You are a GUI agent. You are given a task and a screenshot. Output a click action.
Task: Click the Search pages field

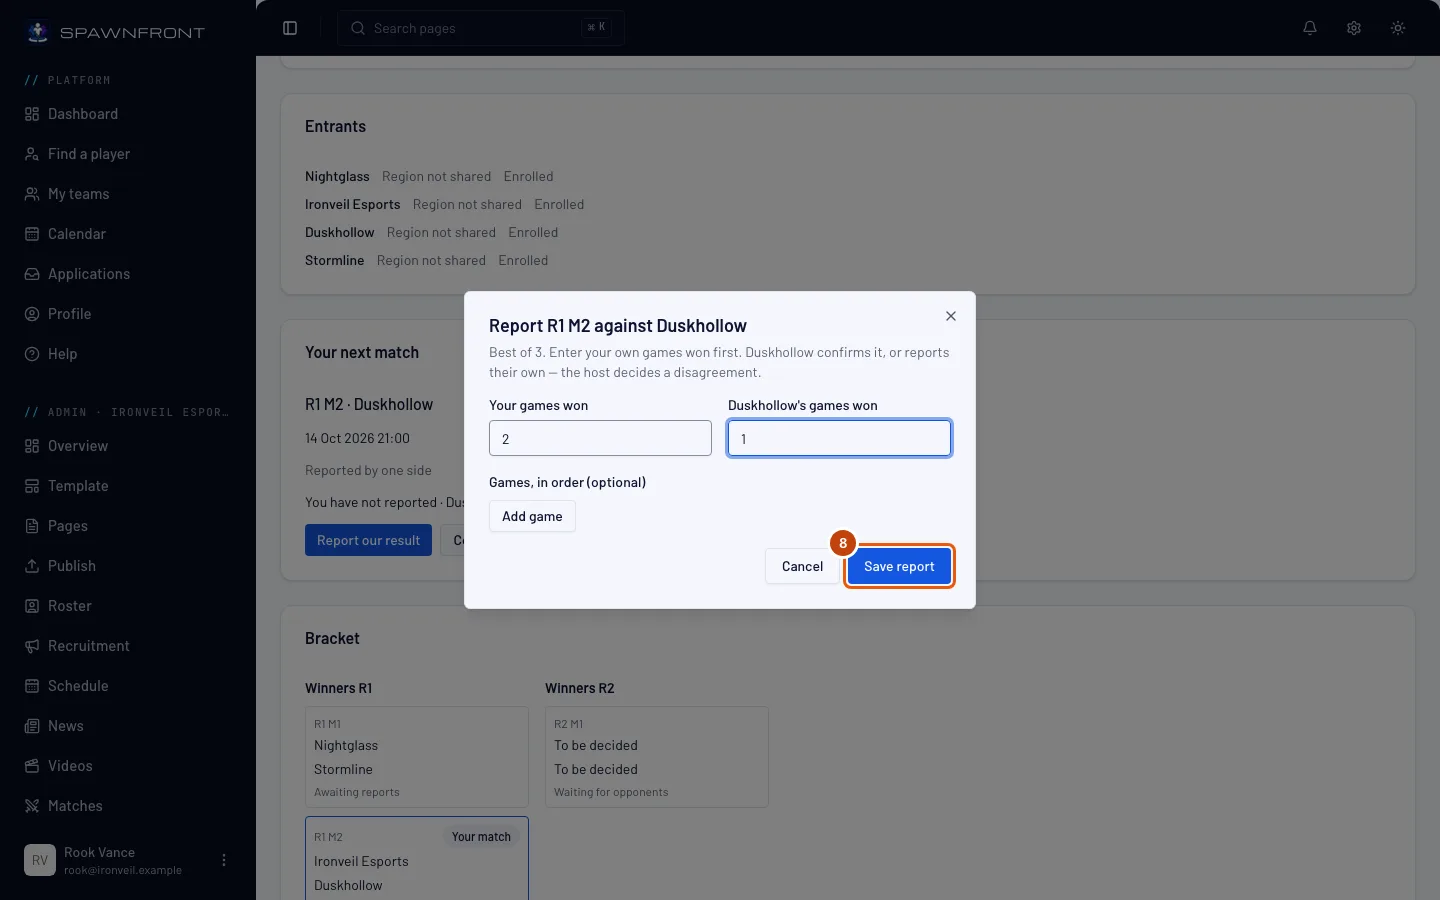[481, 28]
